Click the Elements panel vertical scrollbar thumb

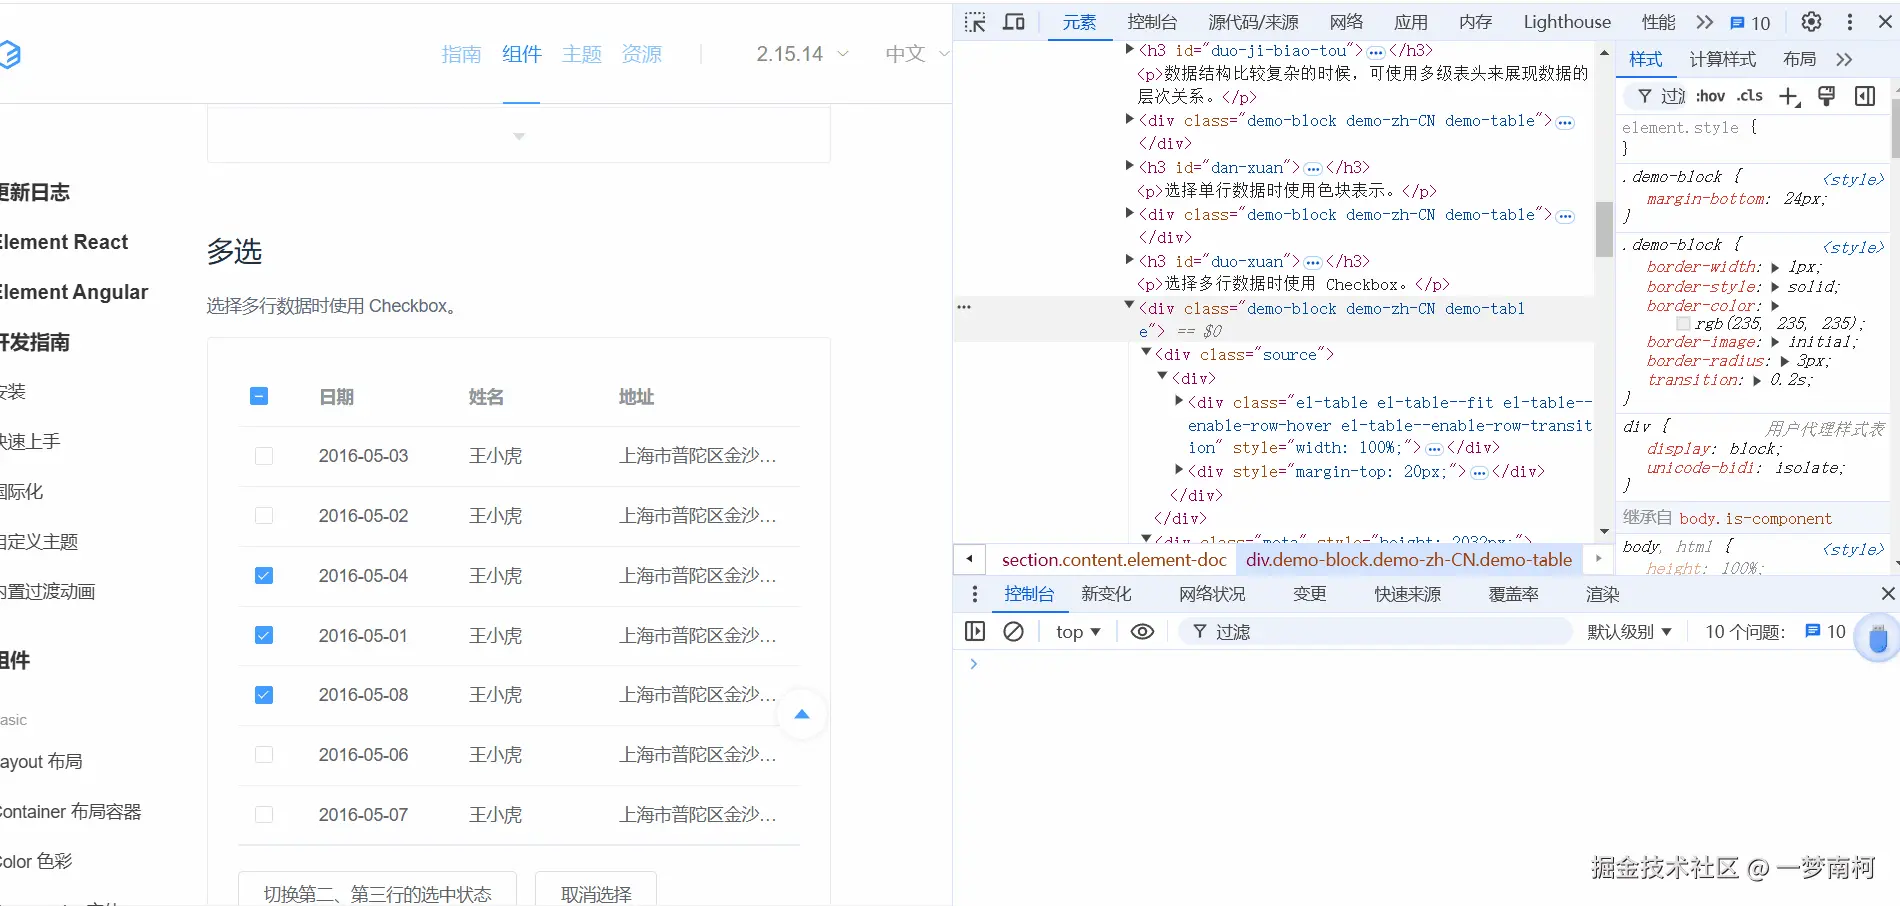click(x=1604, y=228)
